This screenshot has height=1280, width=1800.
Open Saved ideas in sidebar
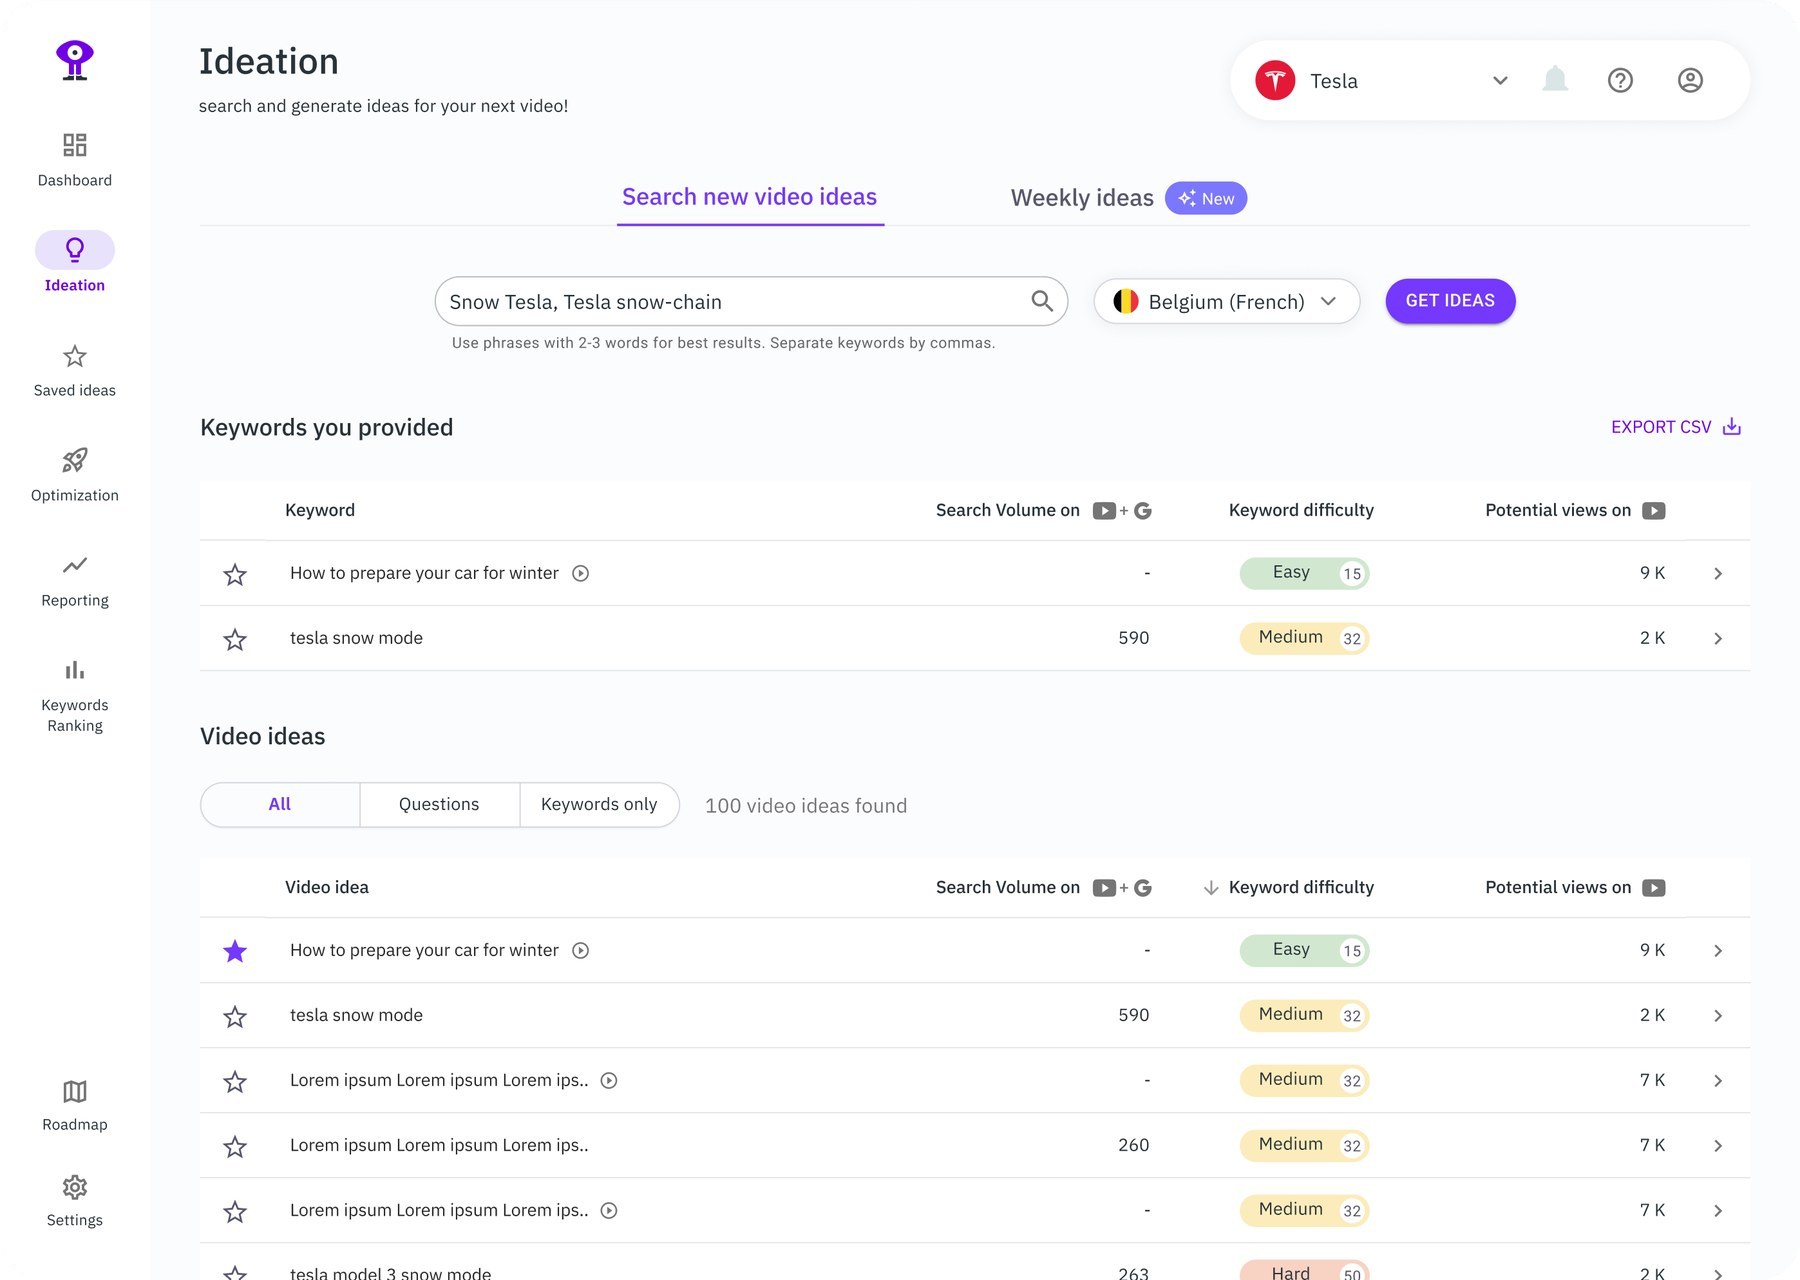pos(75,370)
